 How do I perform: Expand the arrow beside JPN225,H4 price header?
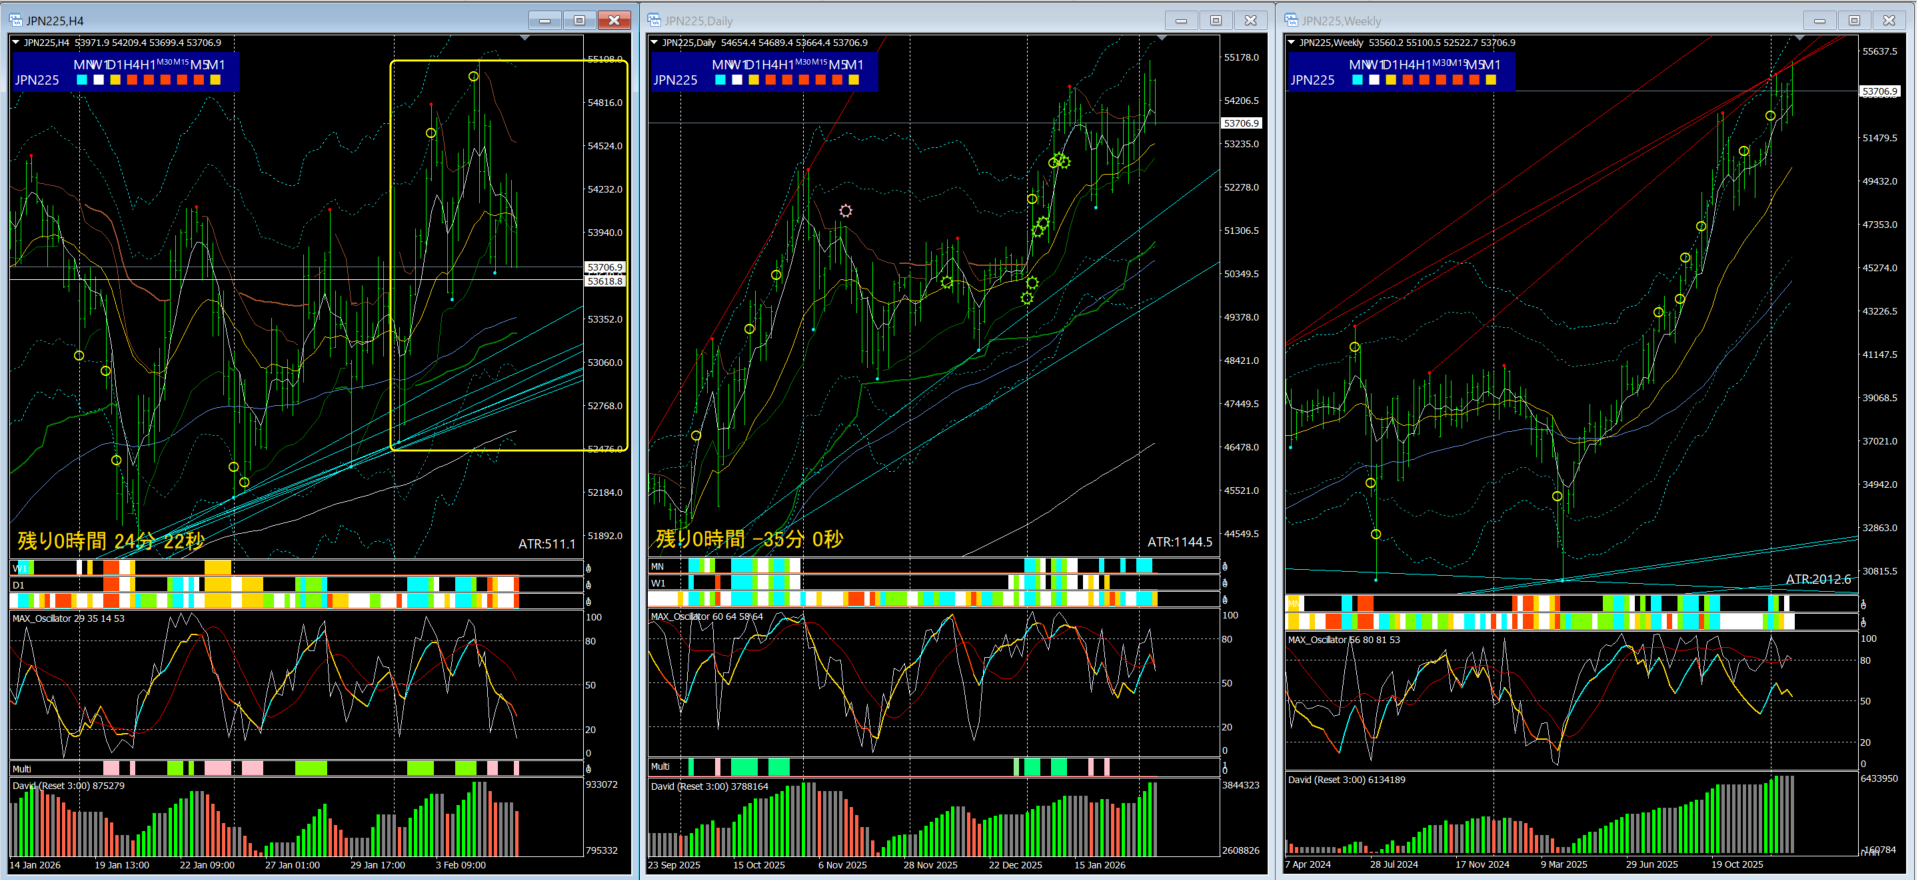[16, 42]
